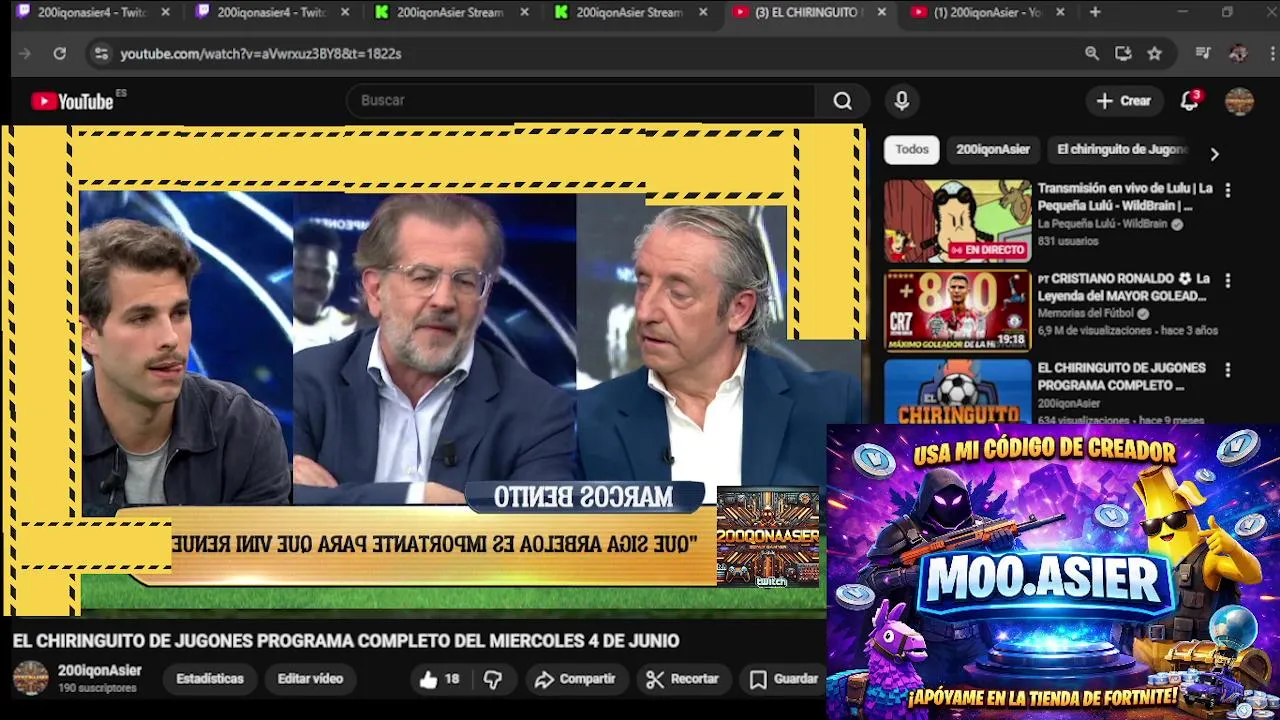
Task: Open a new browser tab with plus
Action: point(1095,12)
